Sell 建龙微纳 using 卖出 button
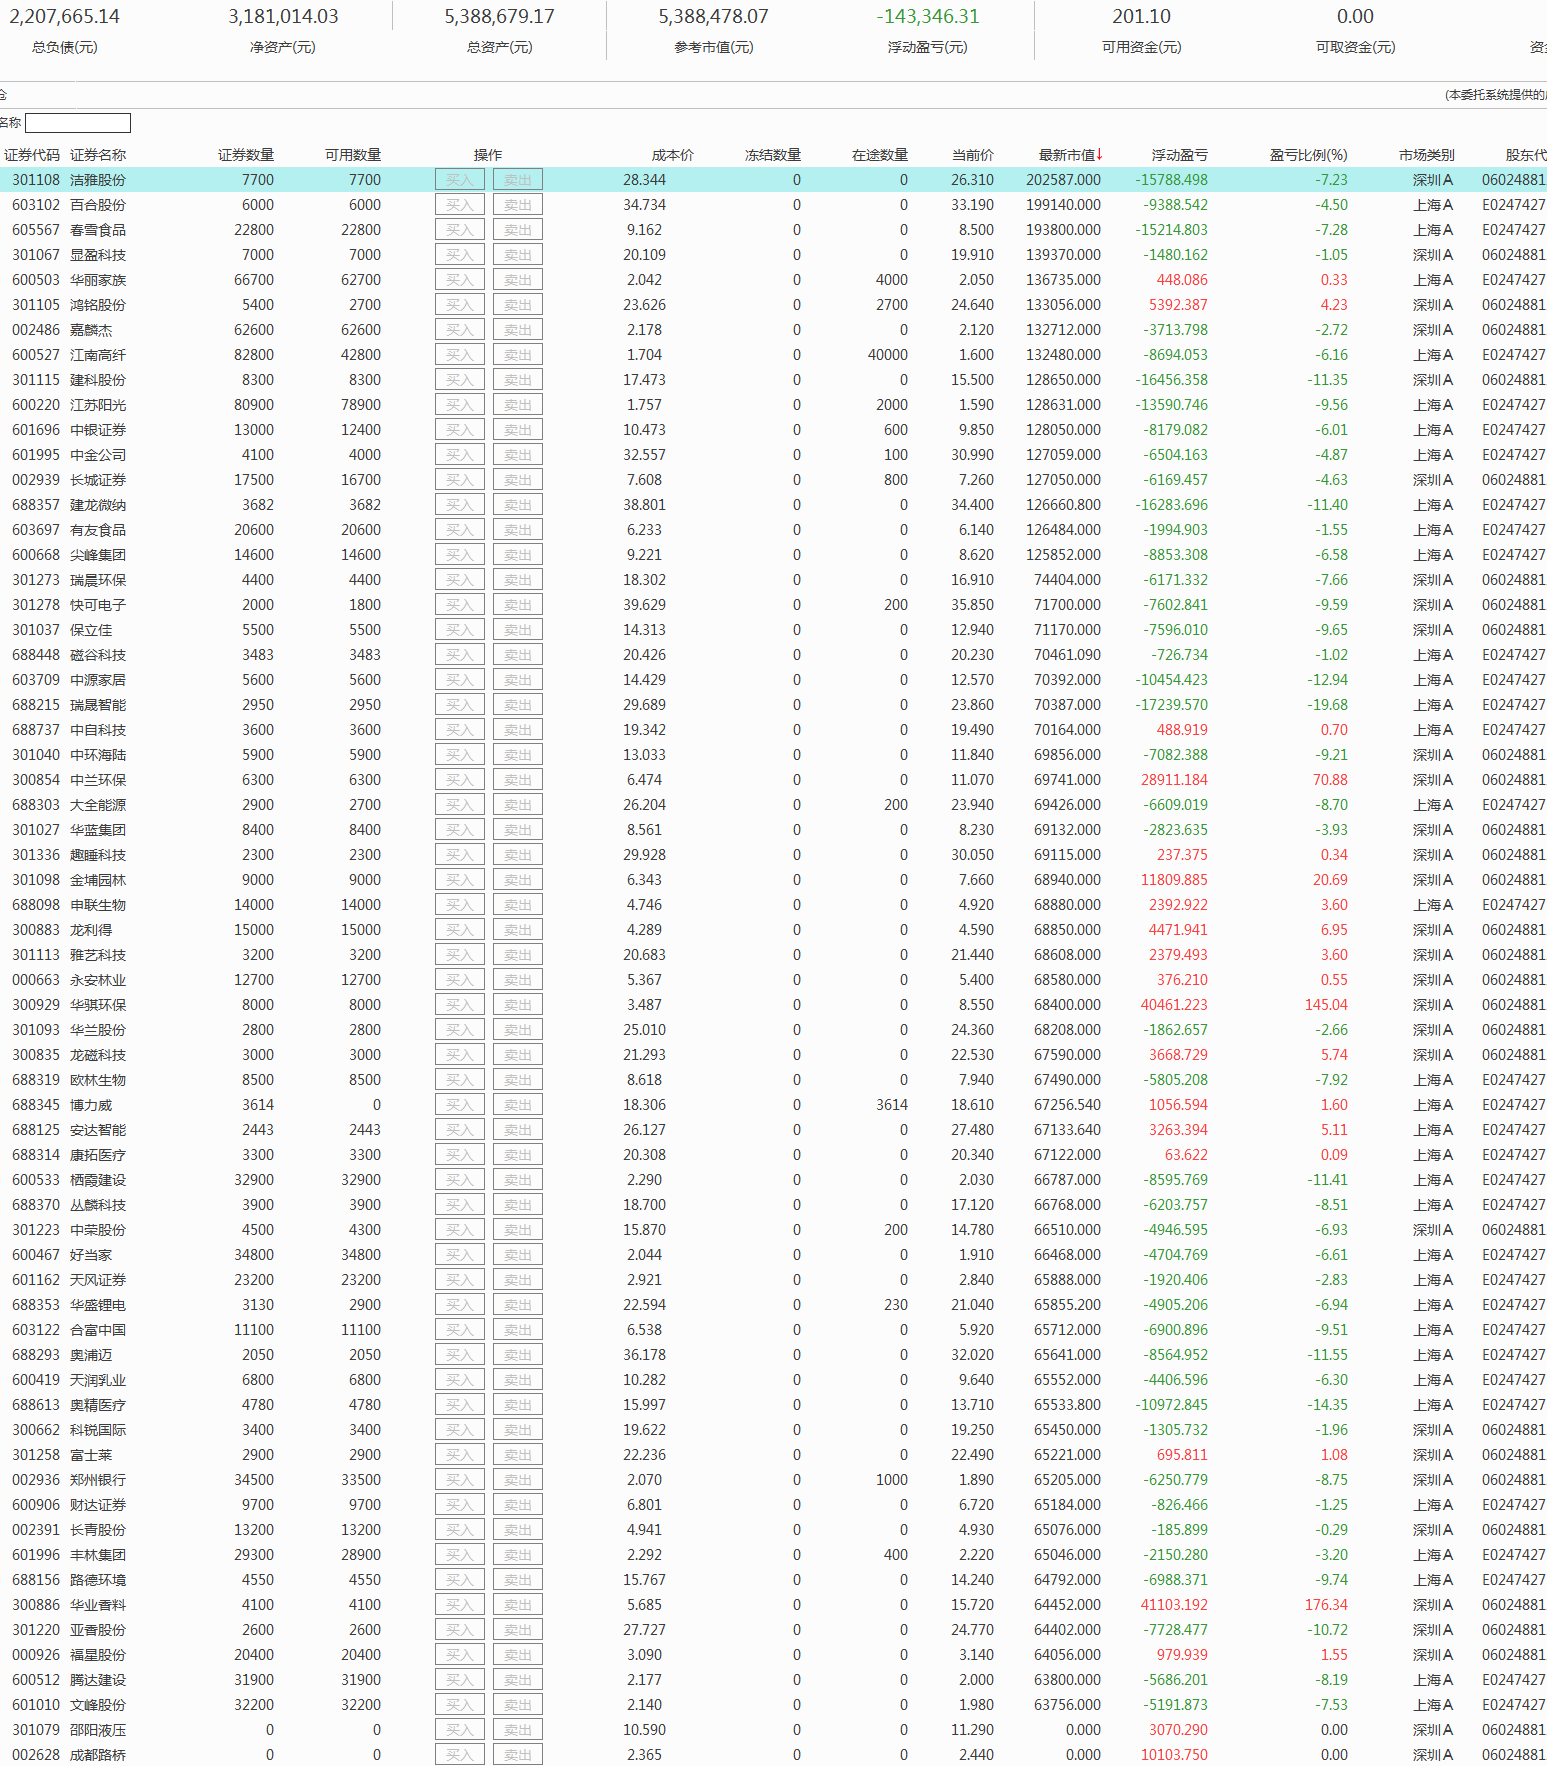This screenshot has height=1766, width=1547. pyautogui.click(x=518, y=505)
